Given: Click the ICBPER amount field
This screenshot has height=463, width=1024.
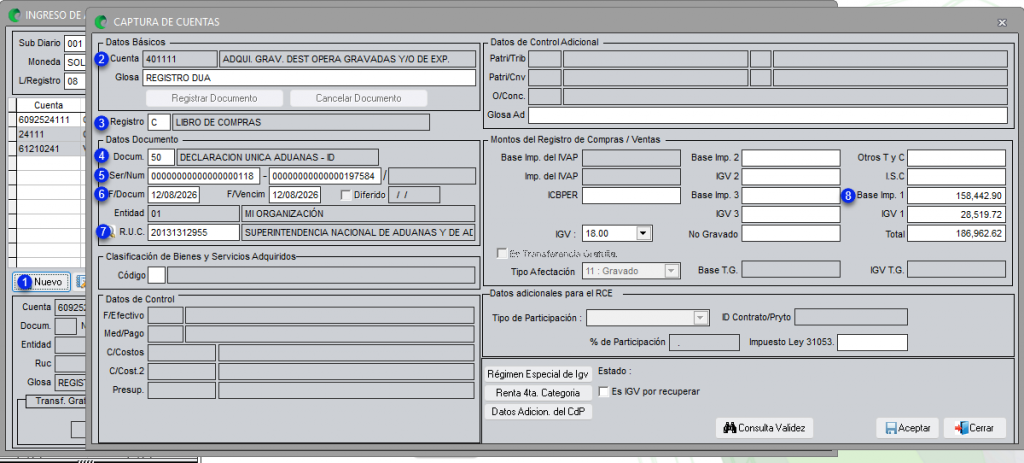Looking at the screenshot, I should [x=632, y=195].
